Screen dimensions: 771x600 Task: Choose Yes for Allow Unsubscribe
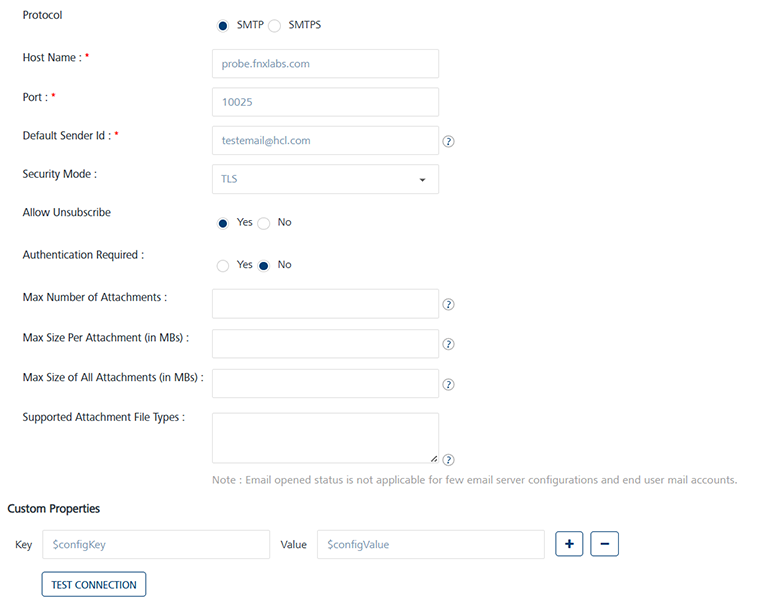pos(223,223)
